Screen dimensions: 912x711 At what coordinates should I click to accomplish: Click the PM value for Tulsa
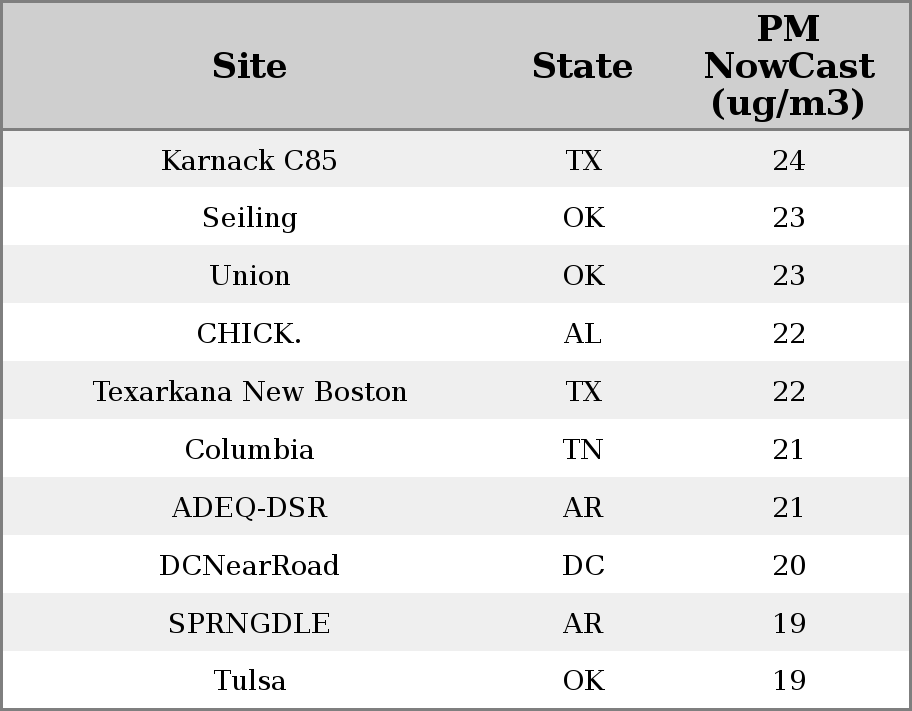tap(789, 681)
